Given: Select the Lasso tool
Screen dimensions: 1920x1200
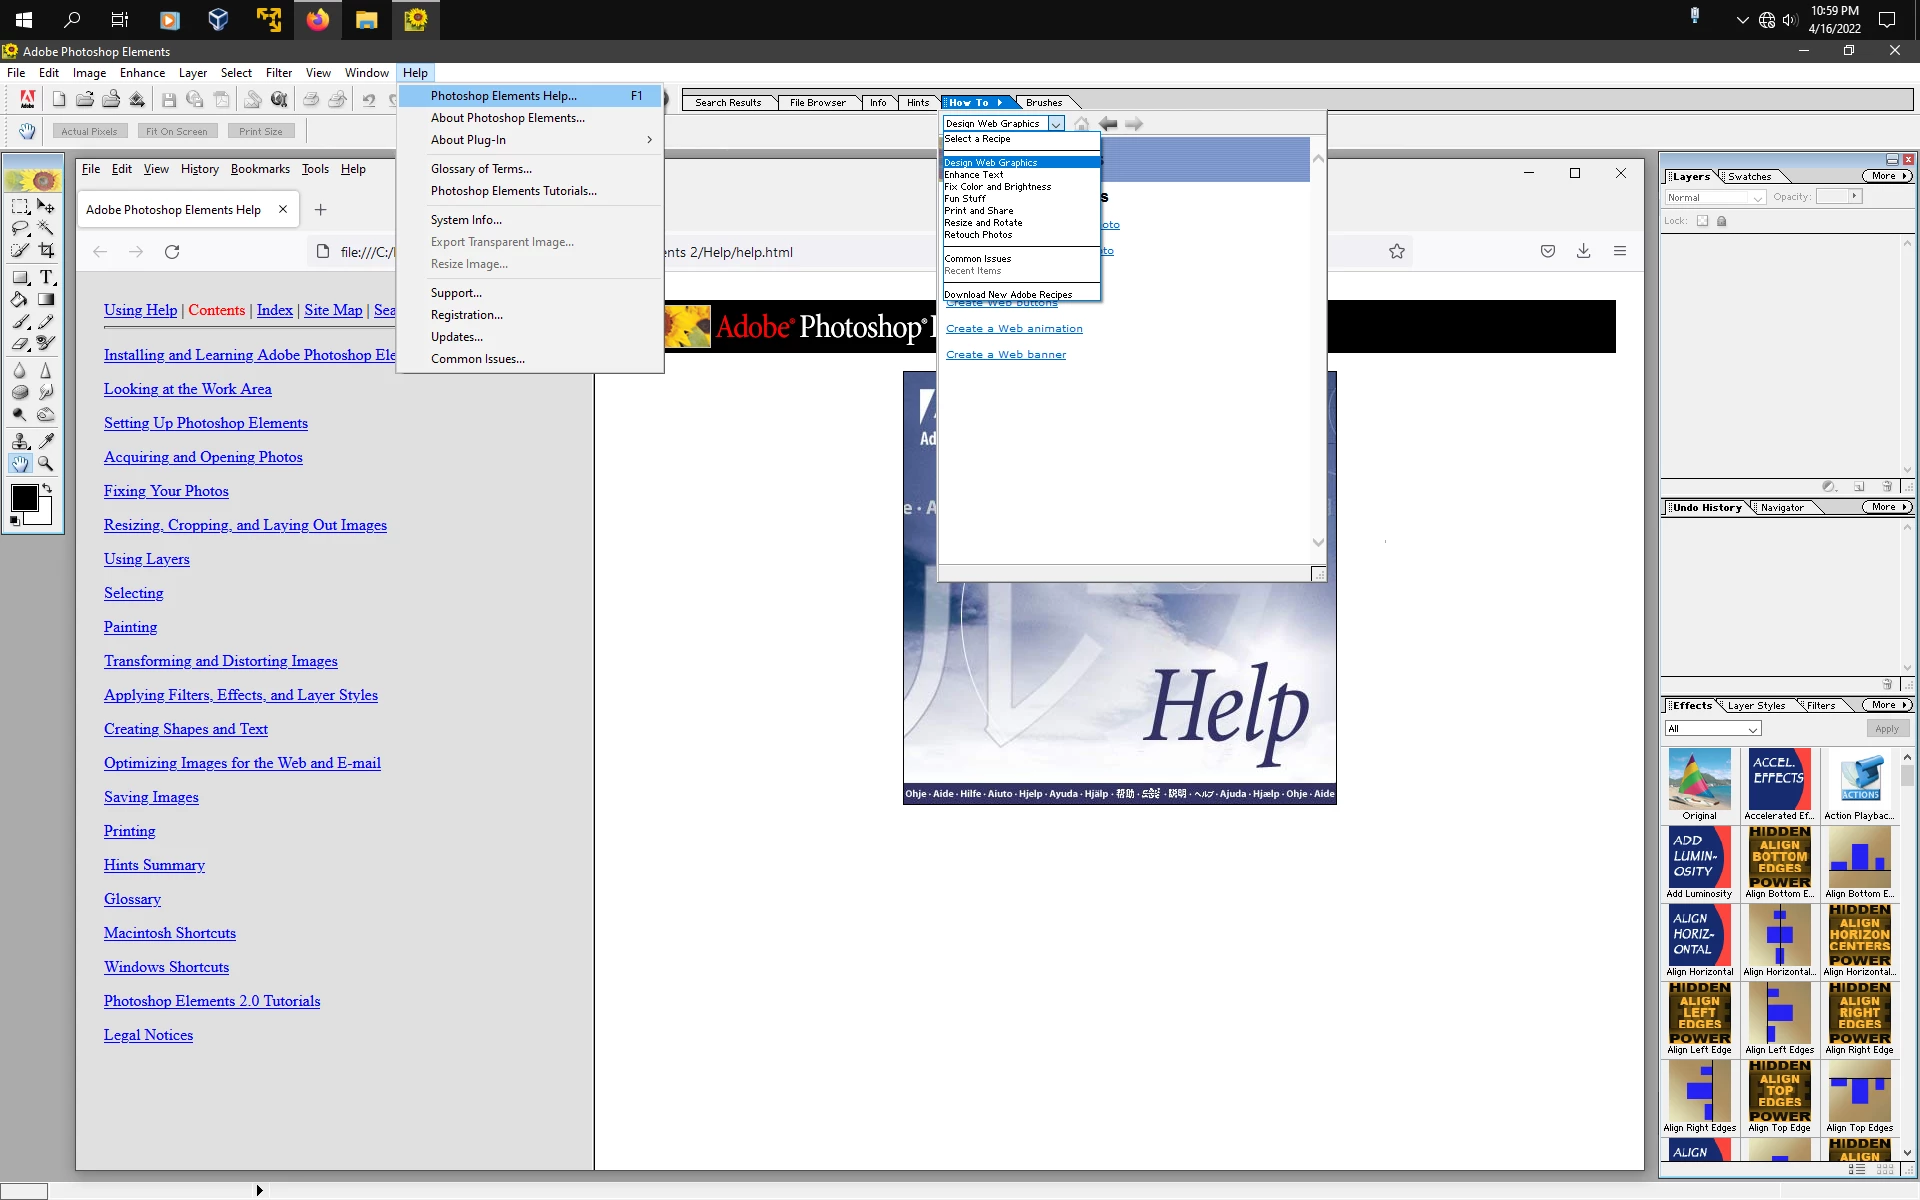Looking at the screenshot, I should tap(20, 228).
